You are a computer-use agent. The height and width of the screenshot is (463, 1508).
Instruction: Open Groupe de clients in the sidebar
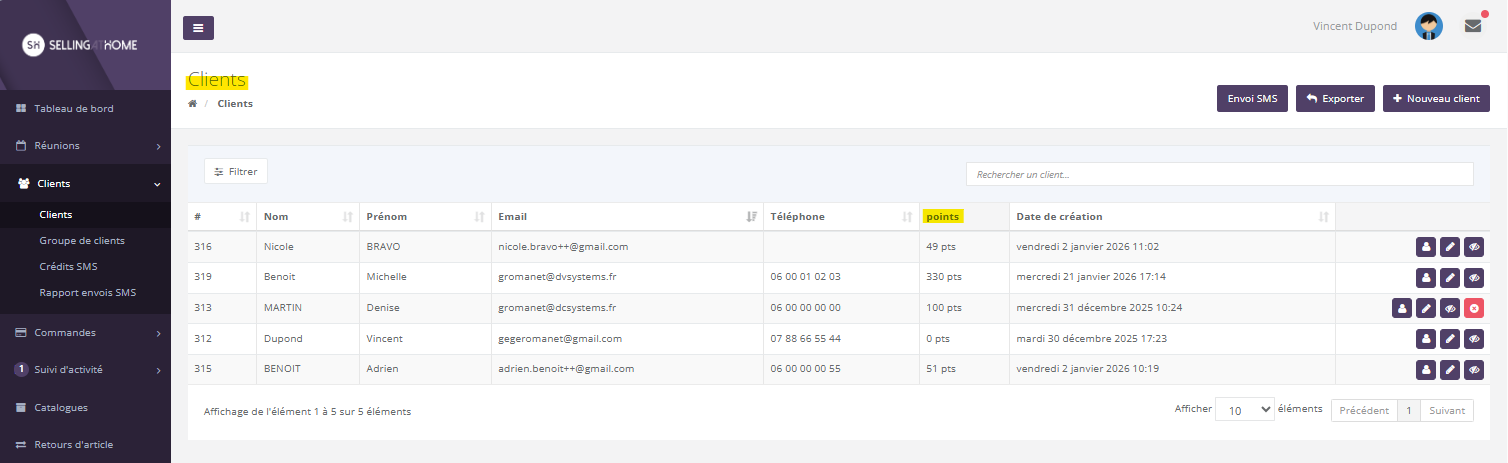coord(82,240)
